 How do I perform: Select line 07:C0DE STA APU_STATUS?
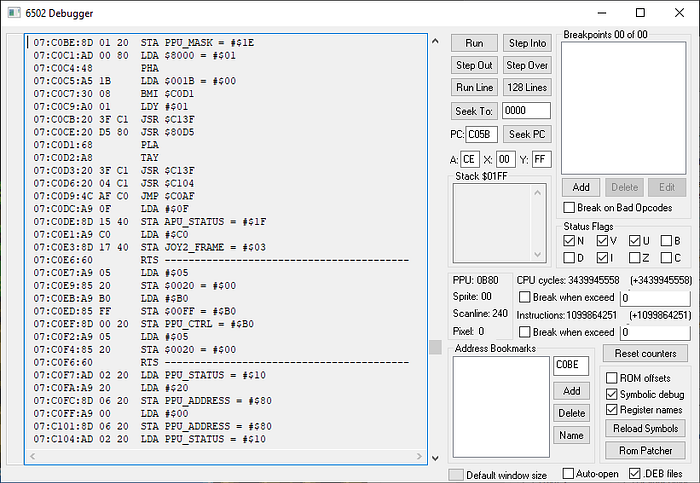click(150, 221)
